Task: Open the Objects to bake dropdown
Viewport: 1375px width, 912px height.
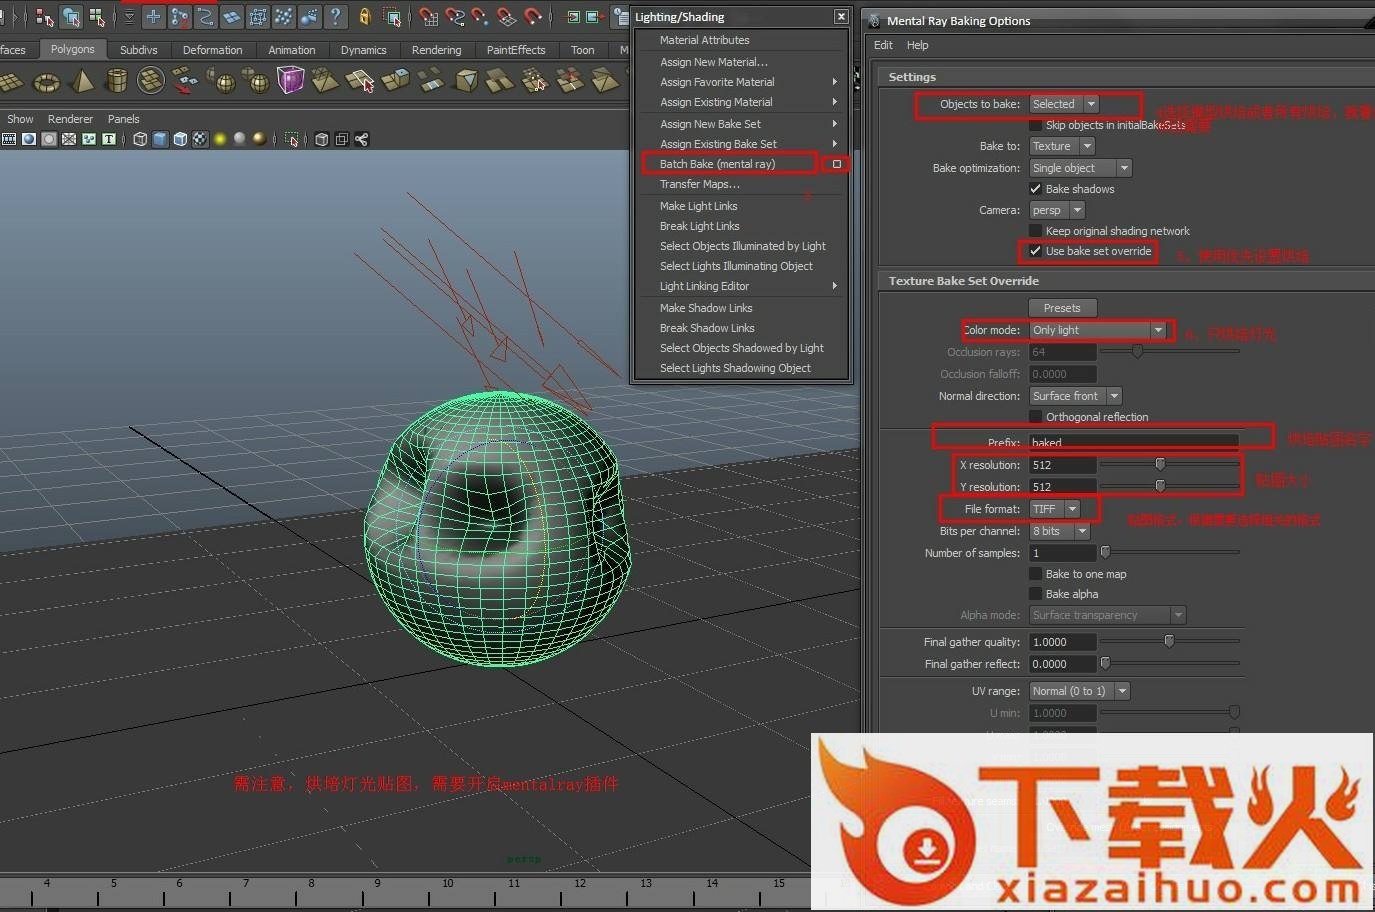Action: coord(1064,104)
